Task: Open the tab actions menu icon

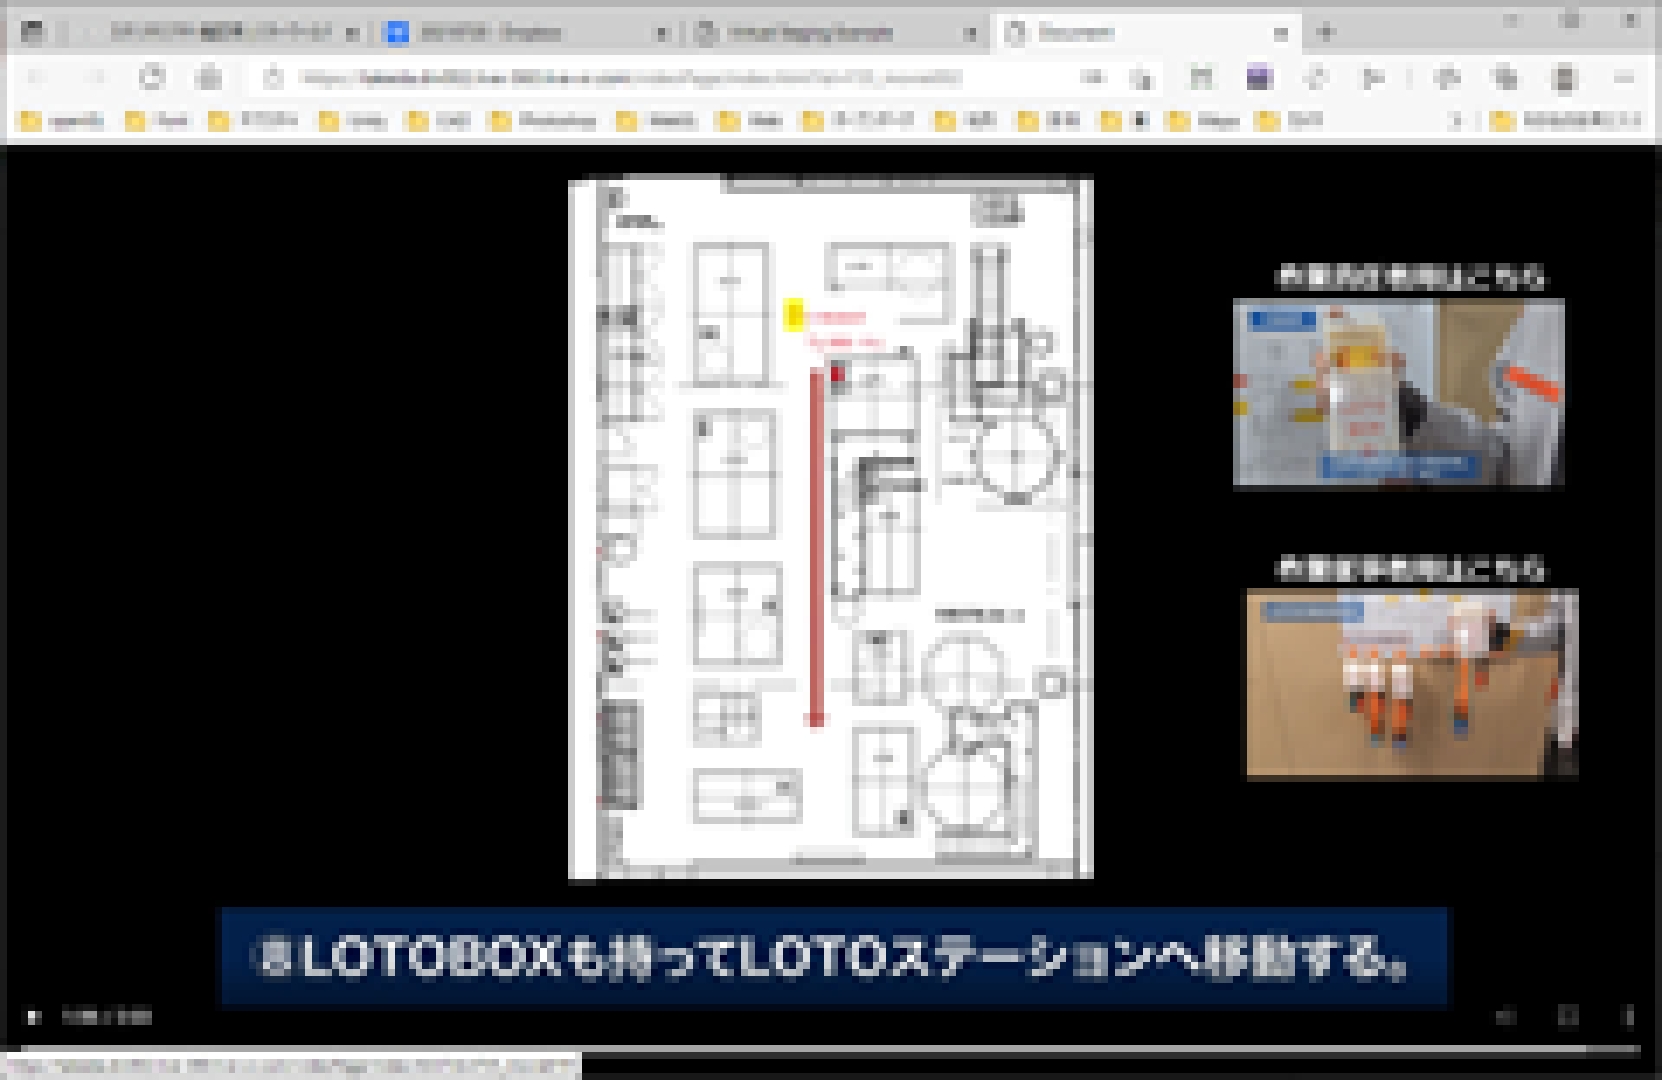Action: [x=33, y=33]
